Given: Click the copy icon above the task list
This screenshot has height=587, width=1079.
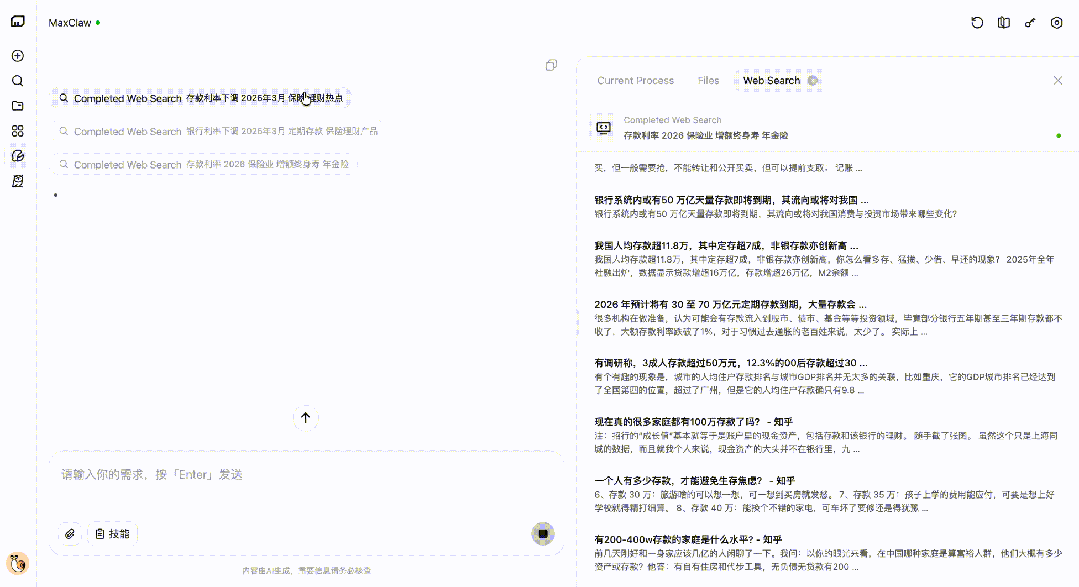Looking at the screenshot, I should tap(551, 64).
